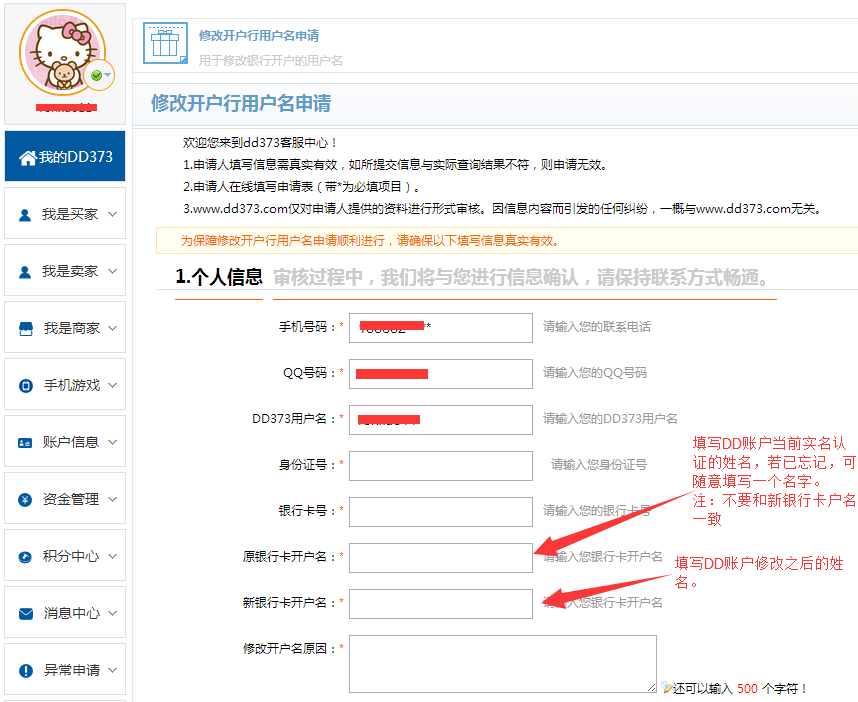
Task: Expand the 我是卖家 chevron
Action: pyautogui.click(x=112, y=271)
